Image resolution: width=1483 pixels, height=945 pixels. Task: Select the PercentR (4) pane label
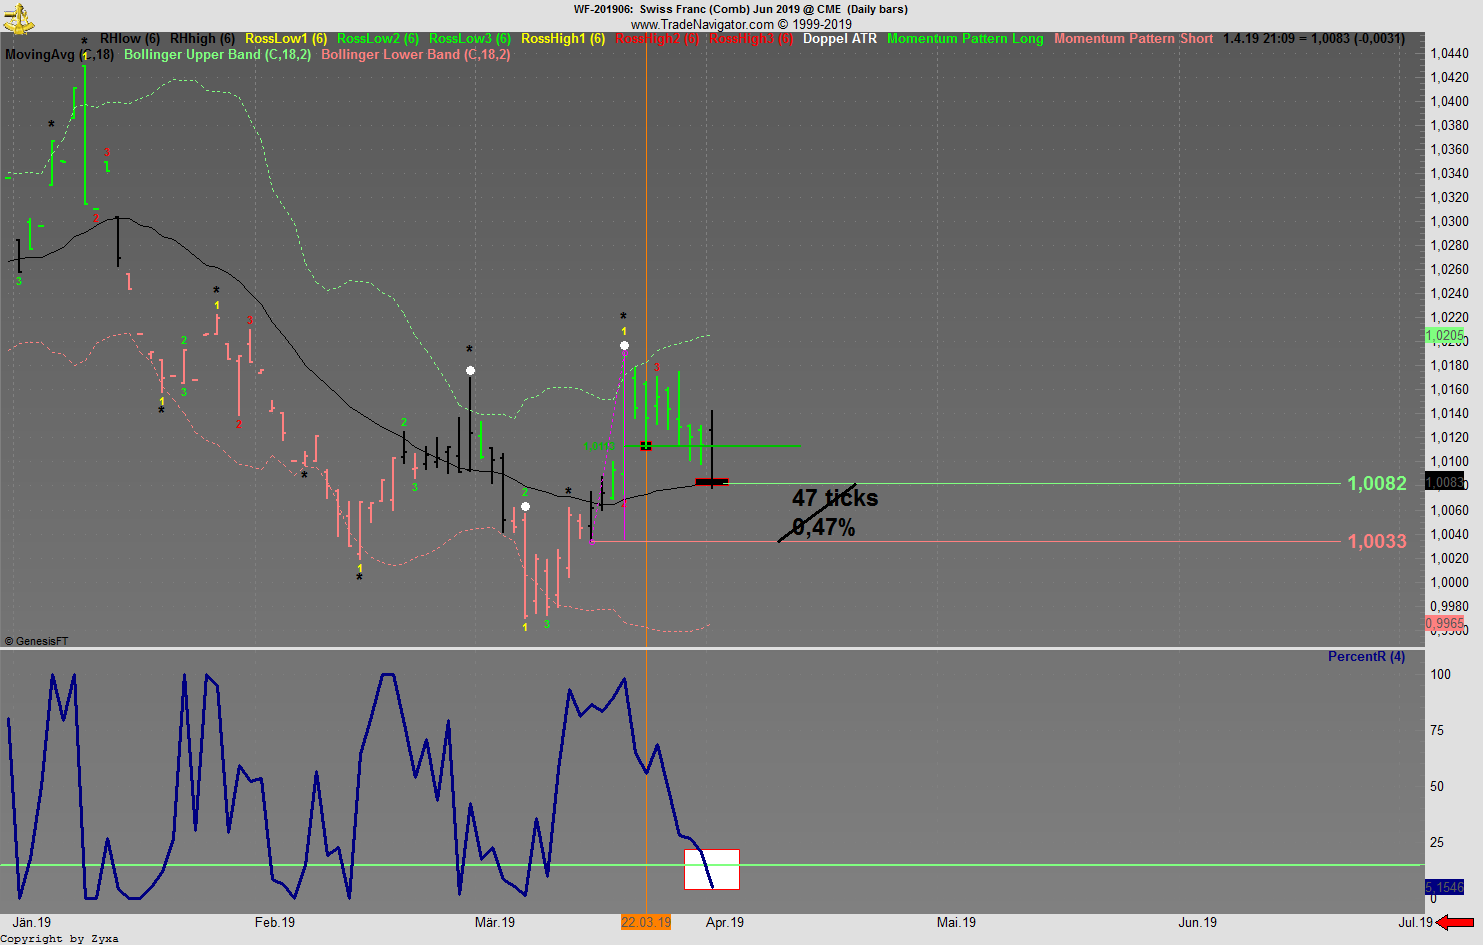[x=1366, y=657]
